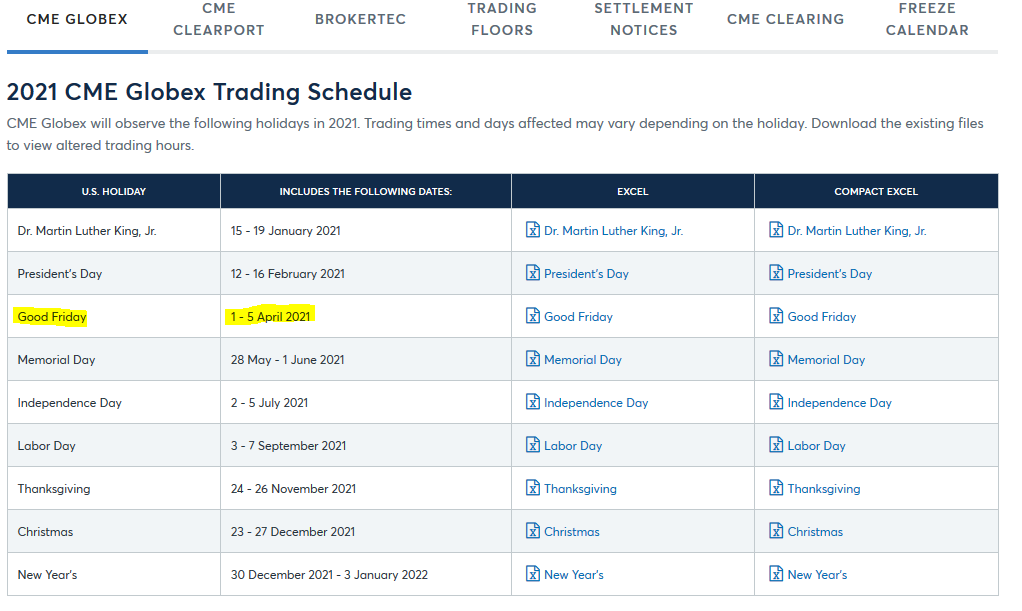Click the Includes The Following Dates header
The height and width of the screenshot is (611, 1022).
(366, 192)
